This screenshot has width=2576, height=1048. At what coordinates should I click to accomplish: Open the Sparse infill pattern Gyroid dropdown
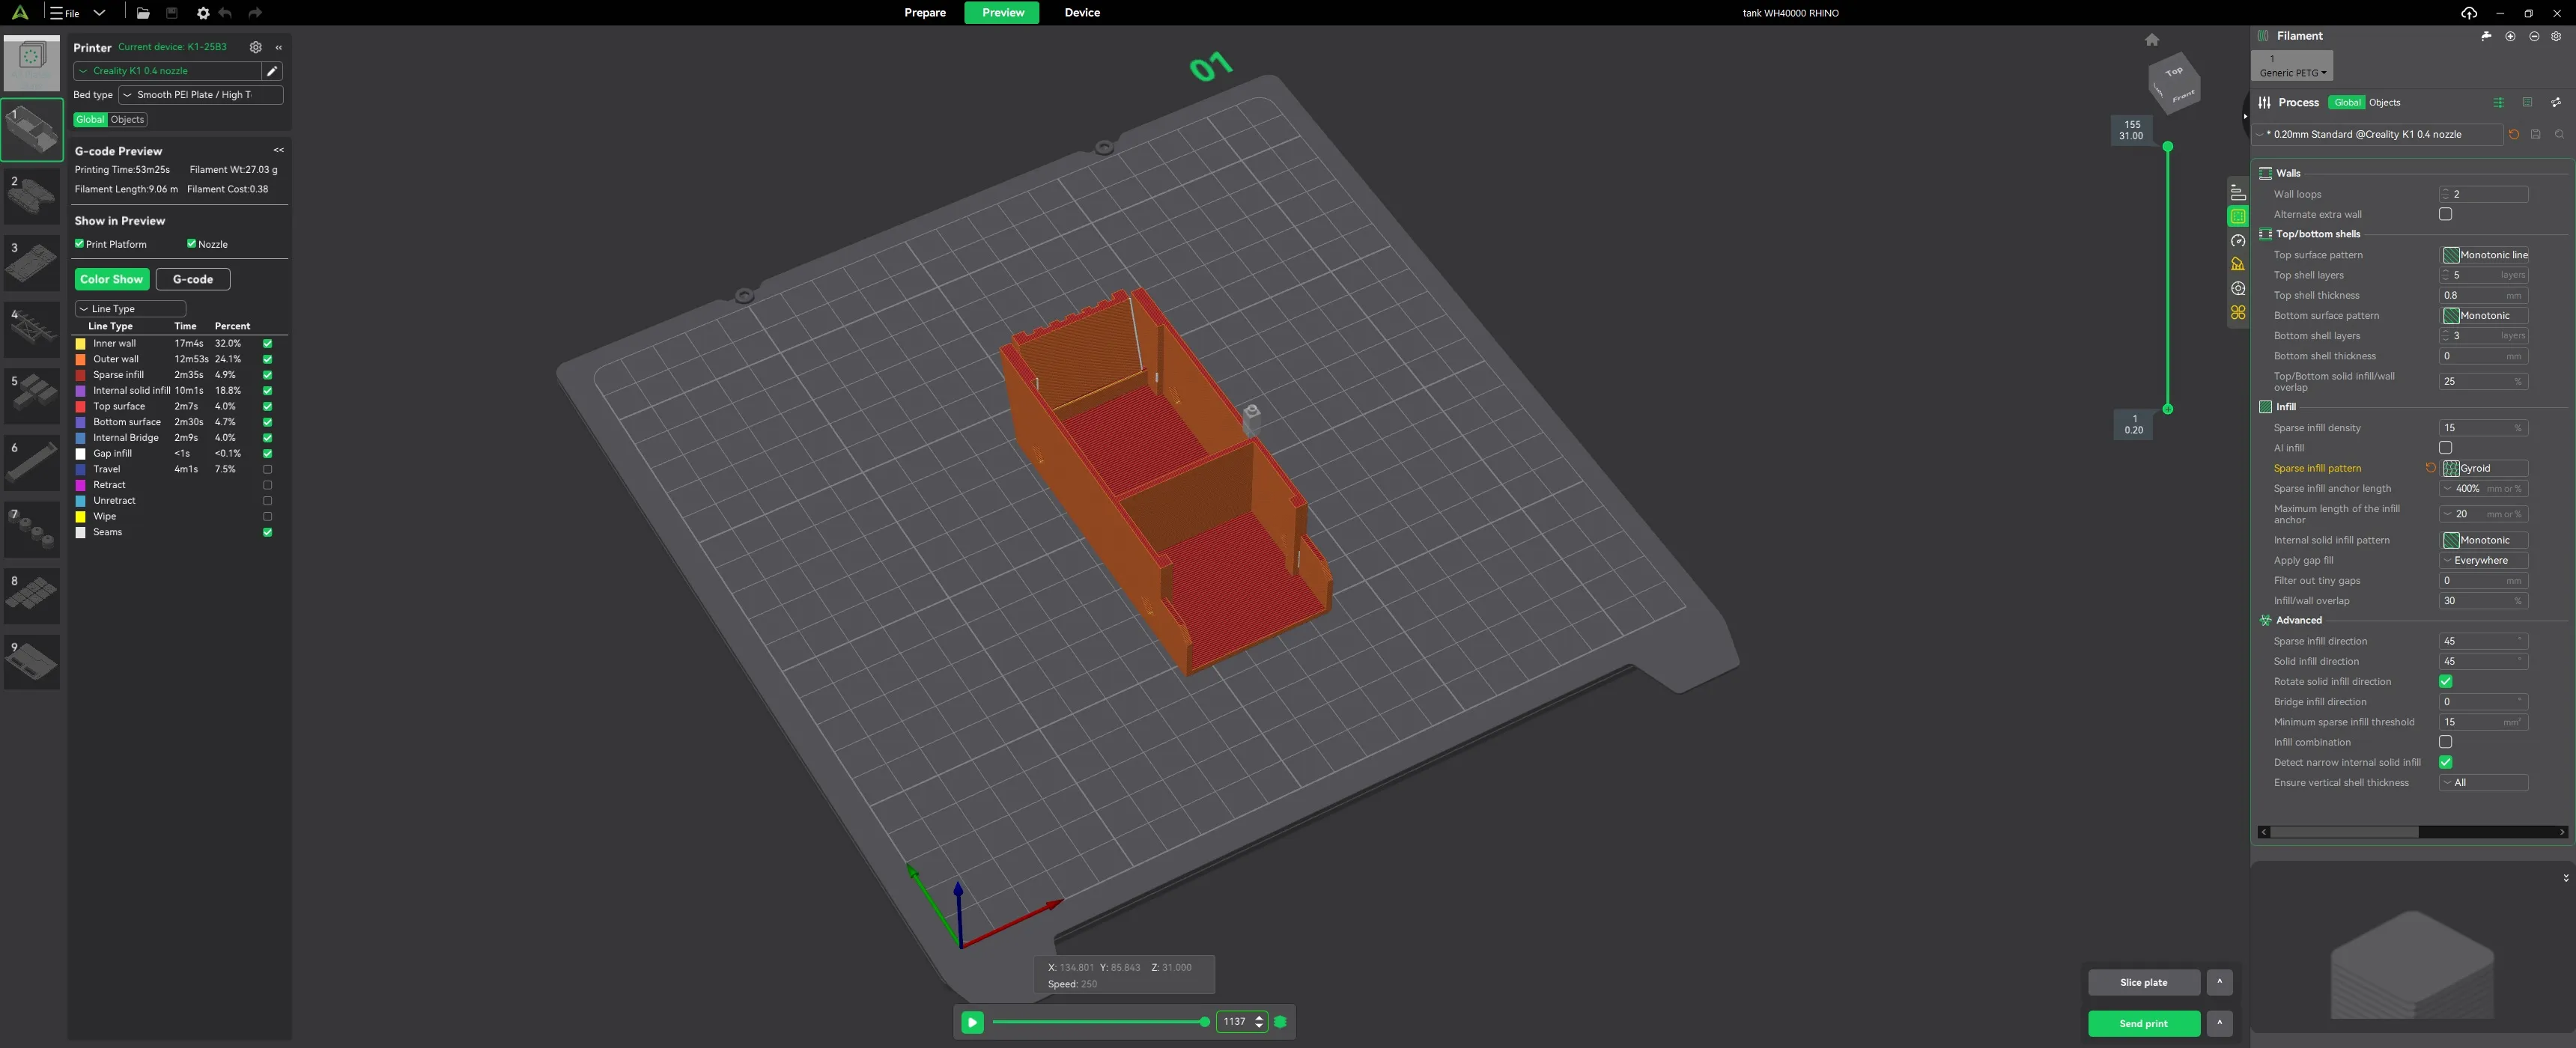point(2485,468)
